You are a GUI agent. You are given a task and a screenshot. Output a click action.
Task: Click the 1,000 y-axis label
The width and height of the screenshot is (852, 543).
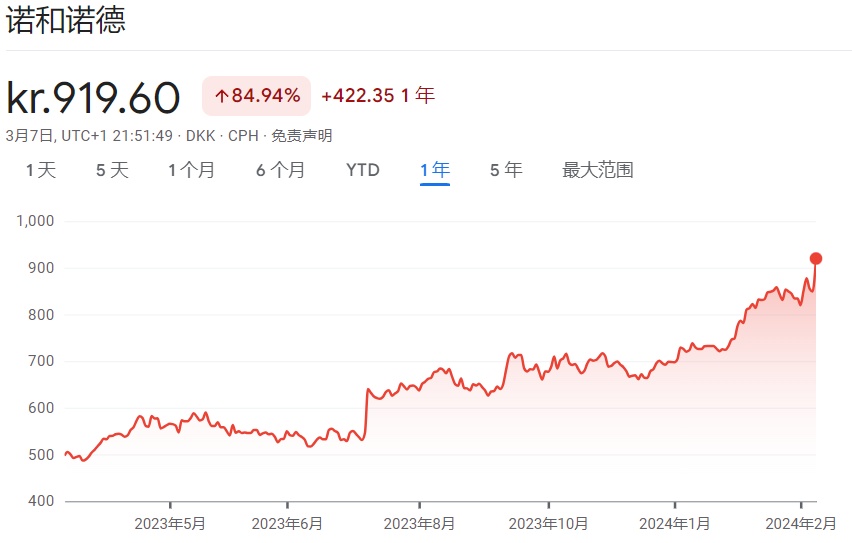point(35,221)
